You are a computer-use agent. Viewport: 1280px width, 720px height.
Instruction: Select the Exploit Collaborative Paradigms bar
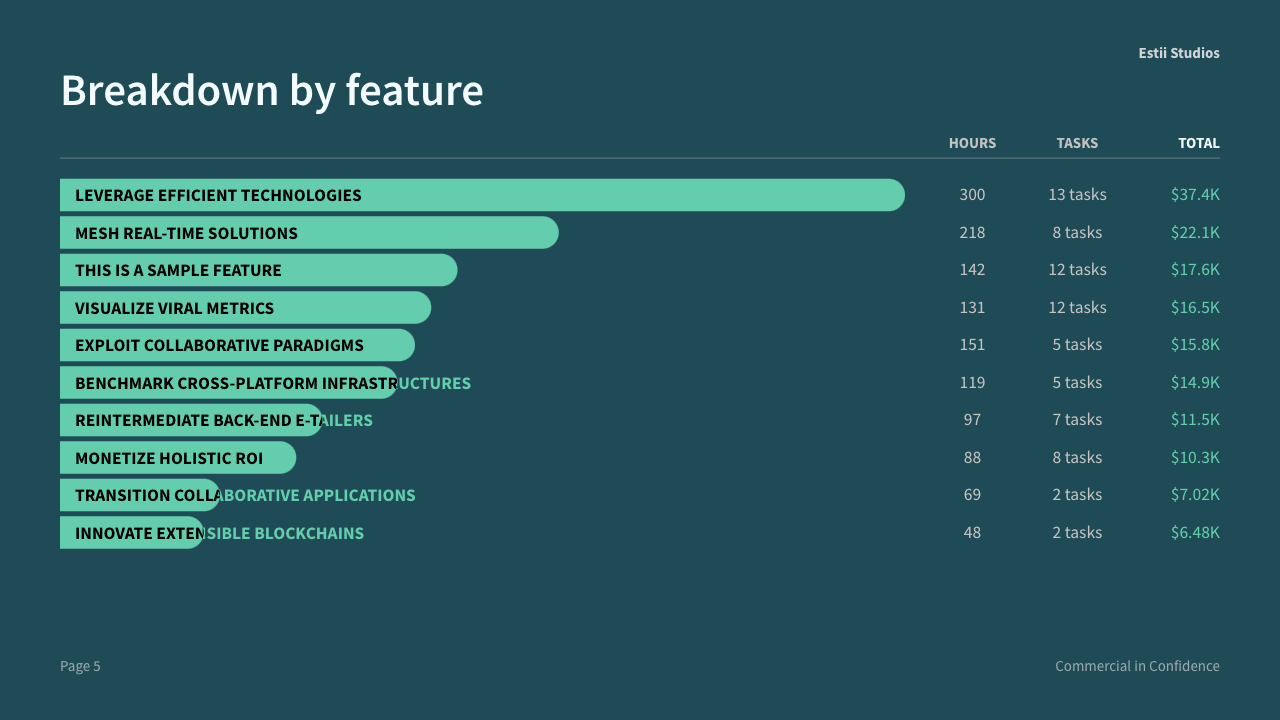tap(237, 345)
